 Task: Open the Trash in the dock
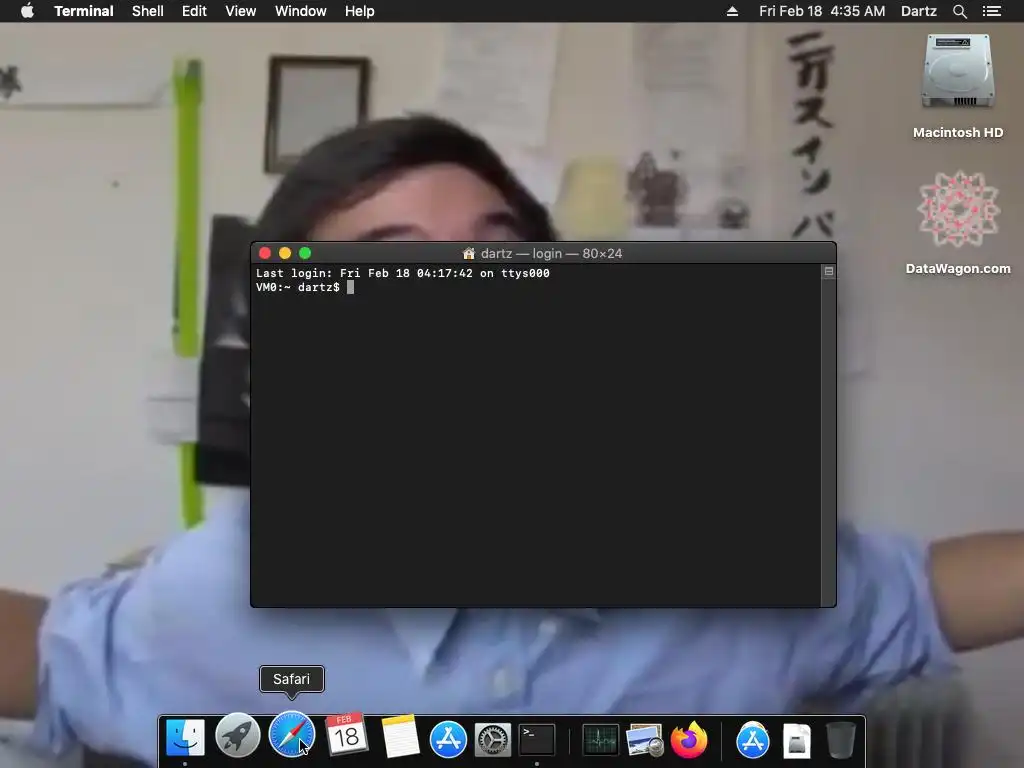pos(840,740)
